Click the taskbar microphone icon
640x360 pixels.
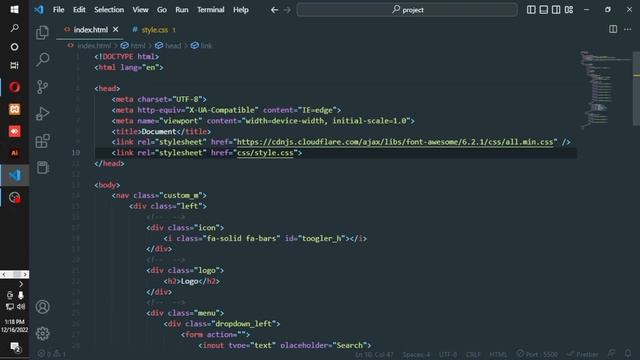point(21,295)
